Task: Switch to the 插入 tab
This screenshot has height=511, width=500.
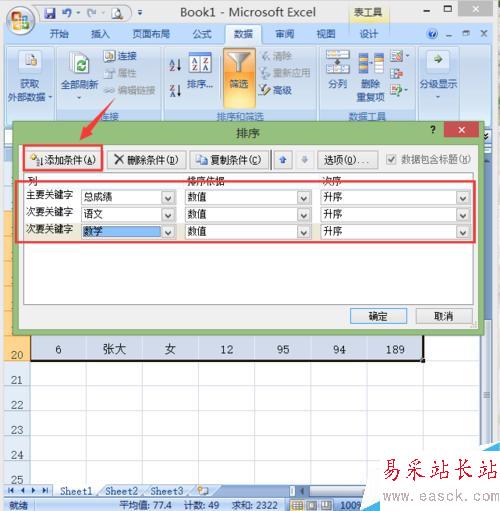Action: (100, 34)
